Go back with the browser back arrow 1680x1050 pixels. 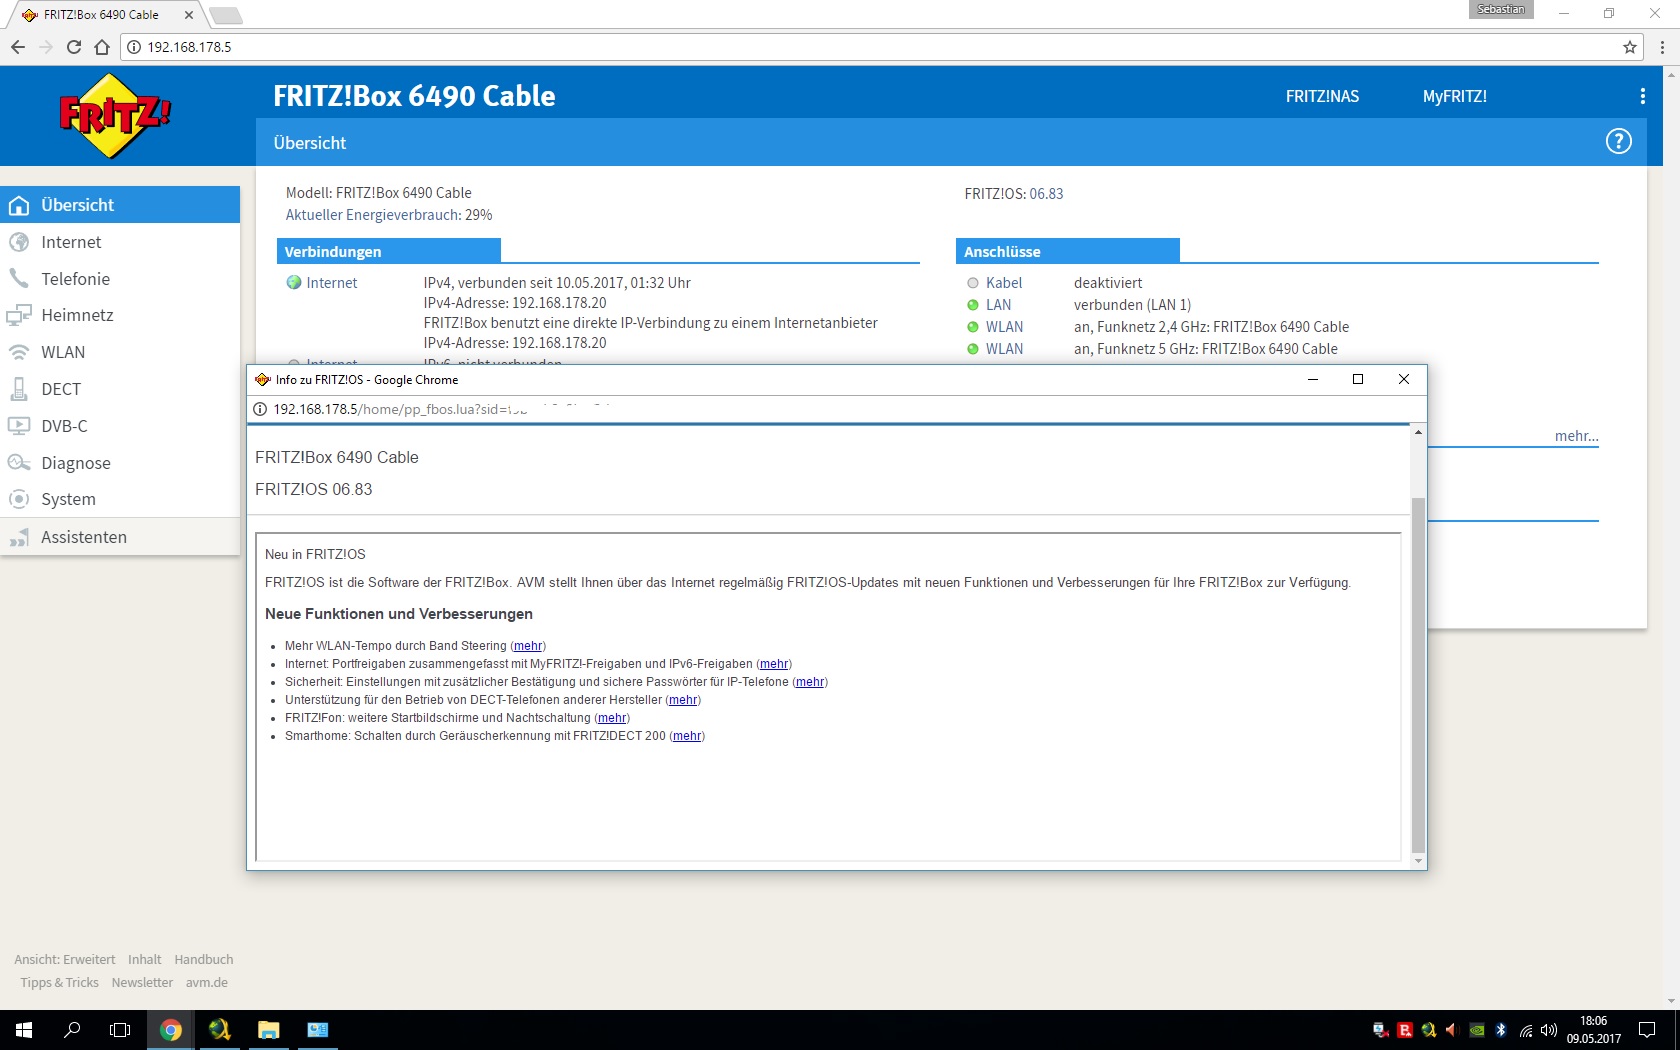[18, 47]
